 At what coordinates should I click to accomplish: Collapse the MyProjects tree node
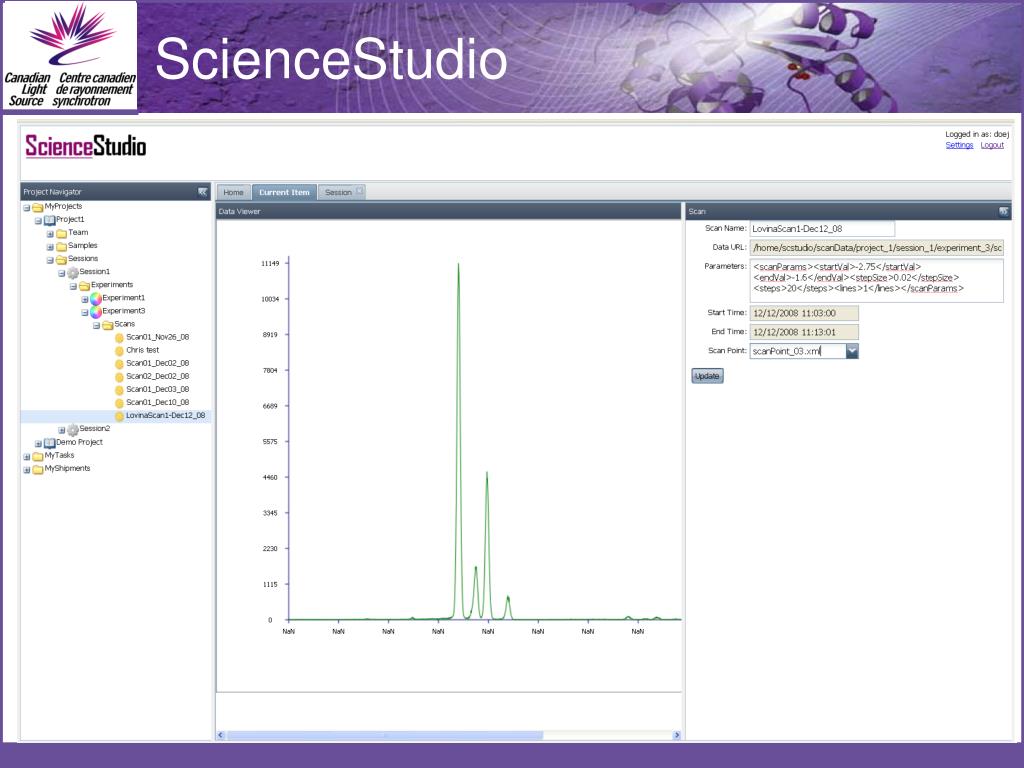click(27, 208)
